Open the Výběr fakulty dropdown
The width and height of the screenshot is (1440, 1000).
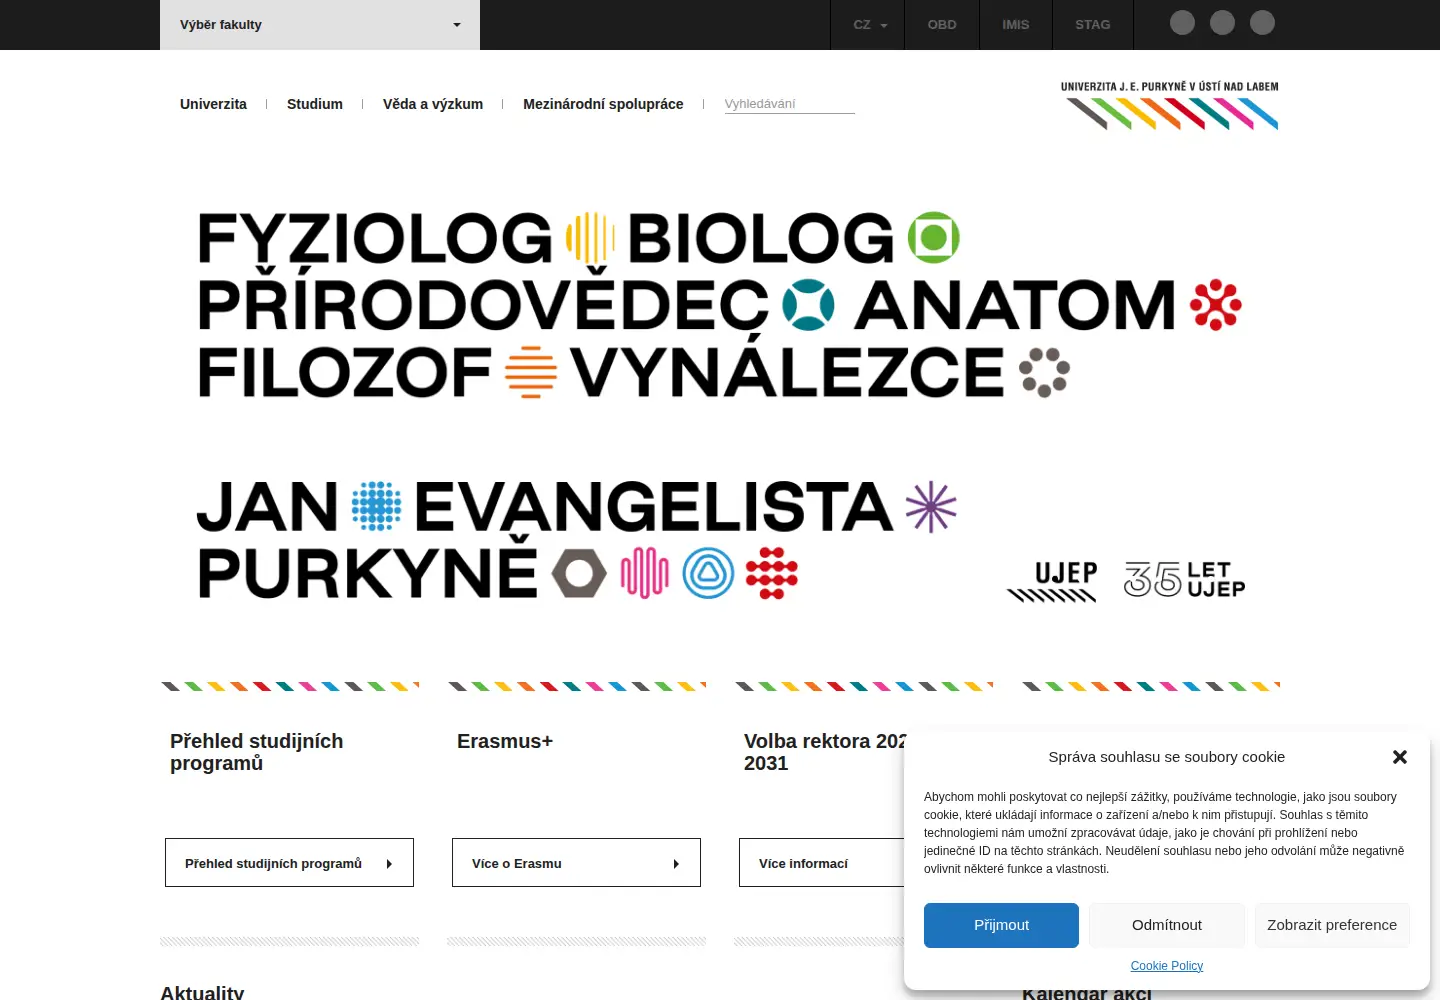pos(320,25)
